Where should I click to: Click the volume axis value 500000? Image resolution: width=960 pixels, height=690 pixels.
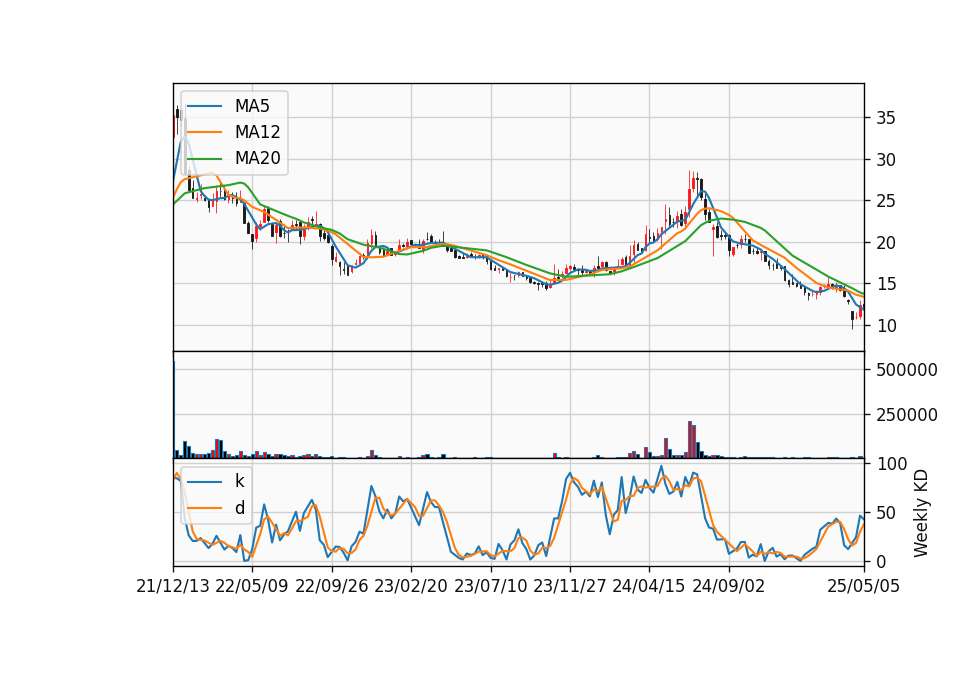pyautogui.click(x=907, y=370)
